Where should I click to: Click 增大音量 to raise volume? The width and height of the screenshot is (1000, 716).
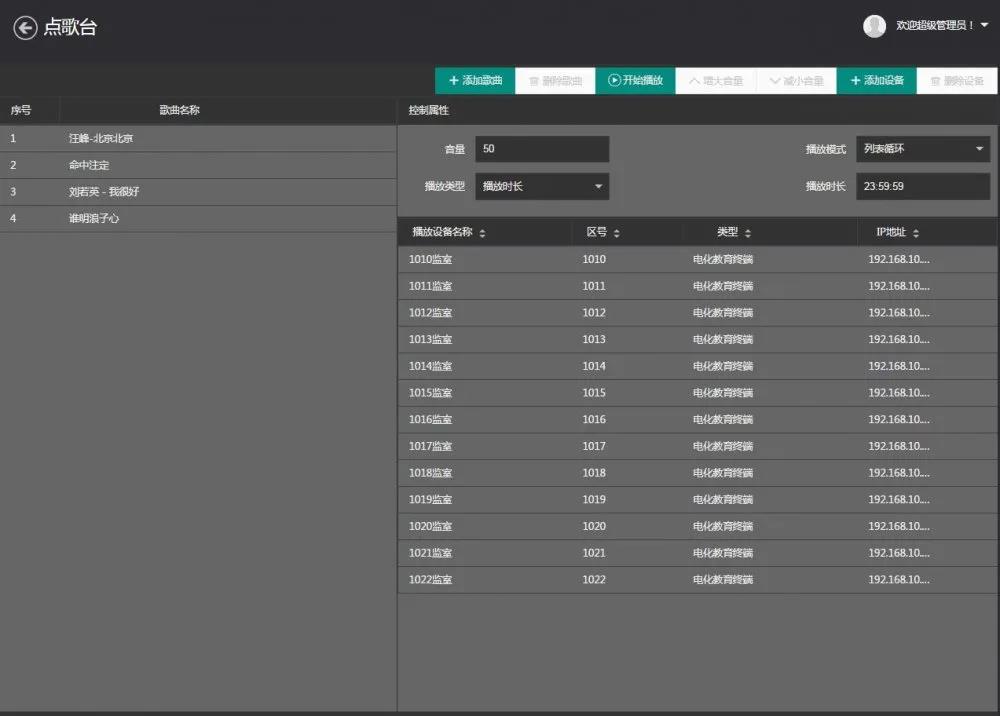[x=715, y=81]
